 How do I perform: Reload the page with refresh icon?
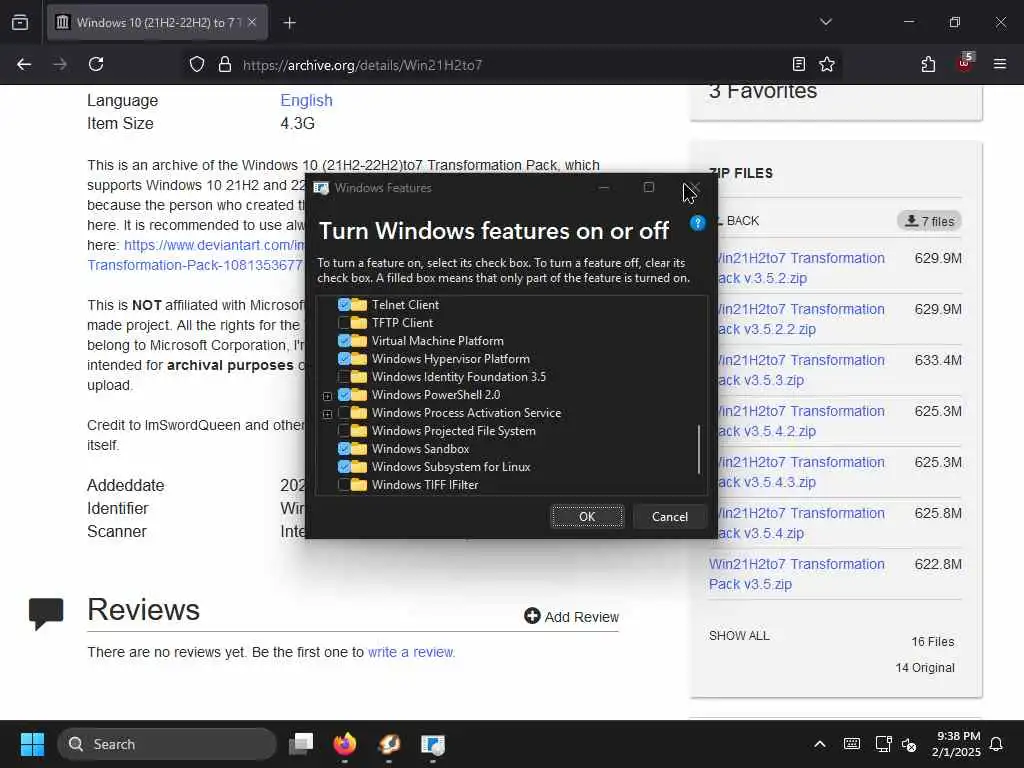[x=96, y=65]
